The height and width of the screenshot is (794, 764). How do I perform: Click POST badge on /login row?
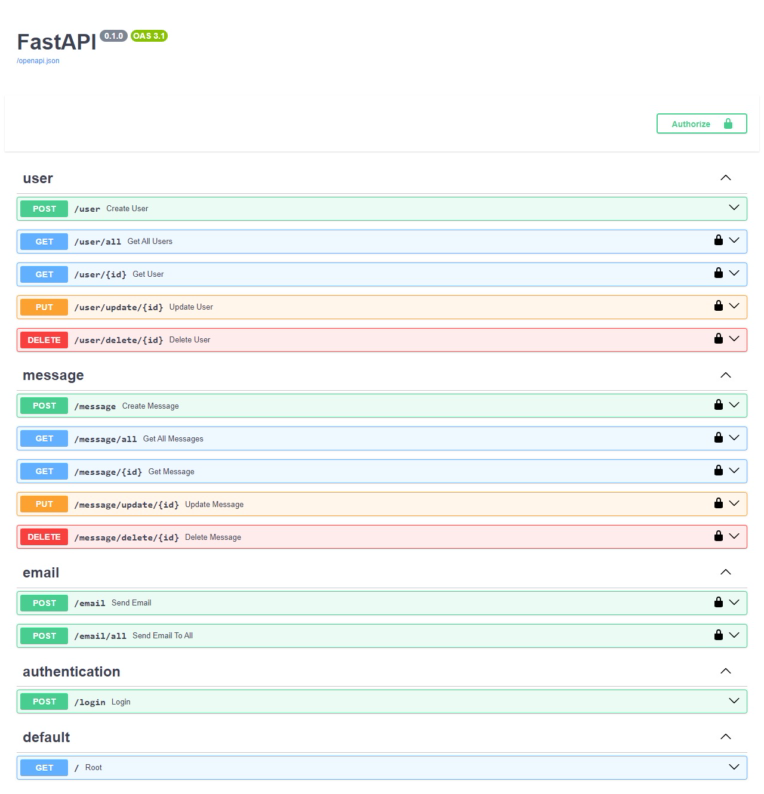[44, 701]
